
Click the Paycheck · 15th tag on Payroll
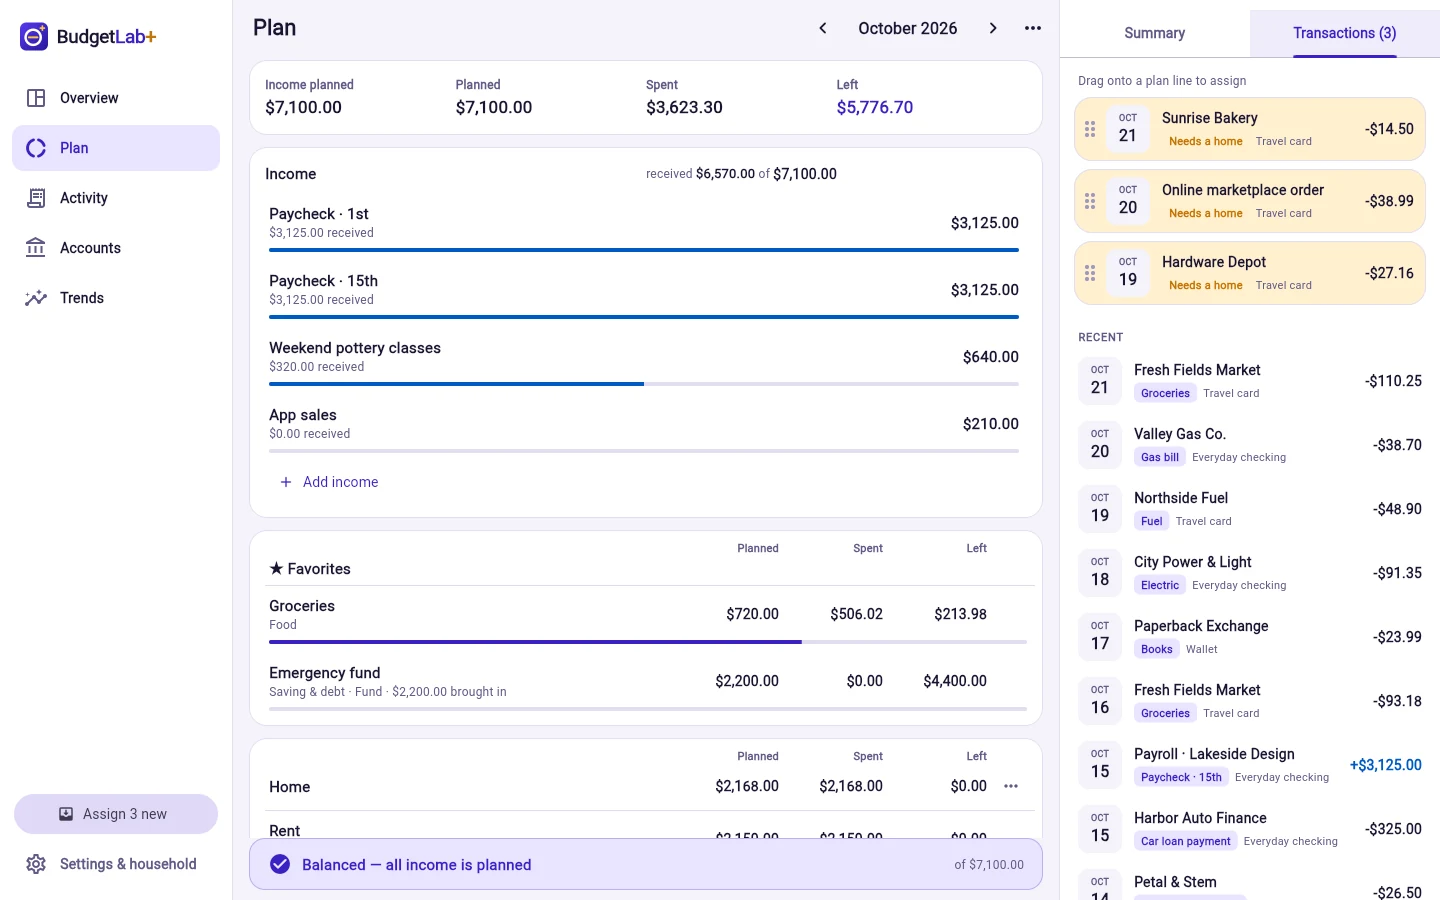(1181, 777)
